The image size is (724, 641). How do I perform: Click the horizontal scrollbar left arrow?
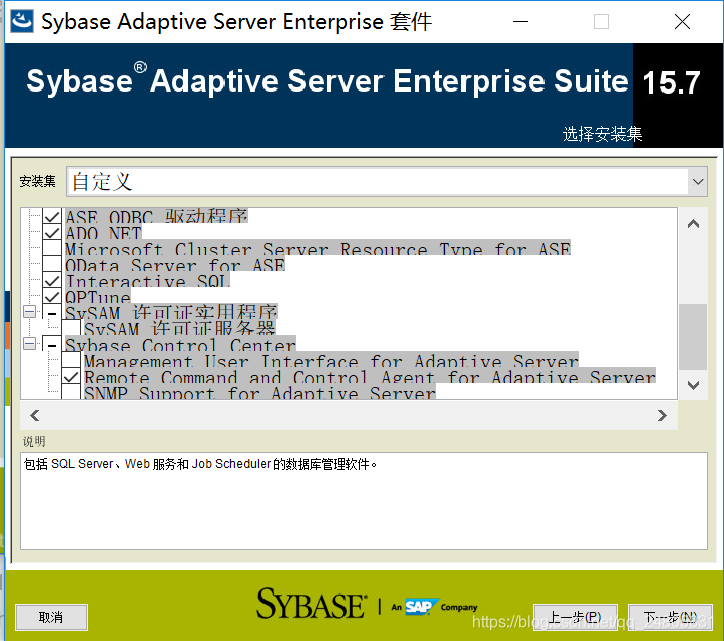pyautogui.click(x=35, y=415)
